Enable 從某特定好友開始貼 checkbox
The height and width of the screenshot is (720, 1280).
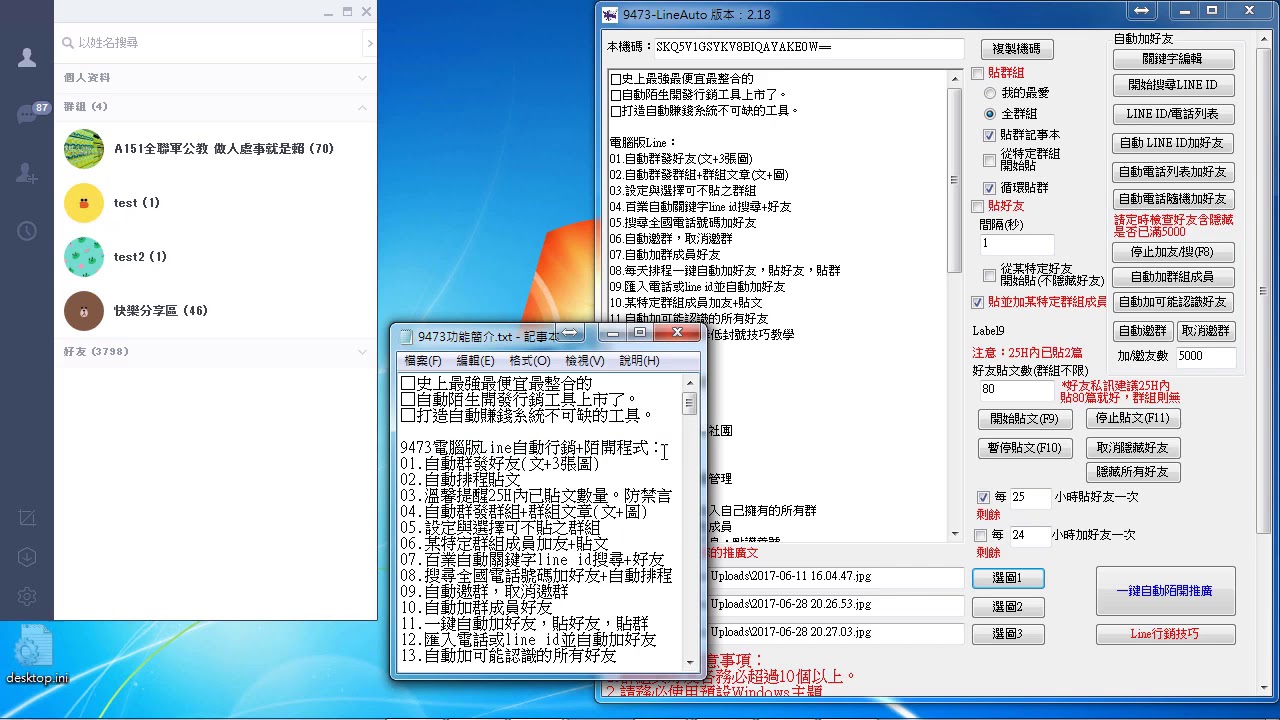(x=989, y=275)
